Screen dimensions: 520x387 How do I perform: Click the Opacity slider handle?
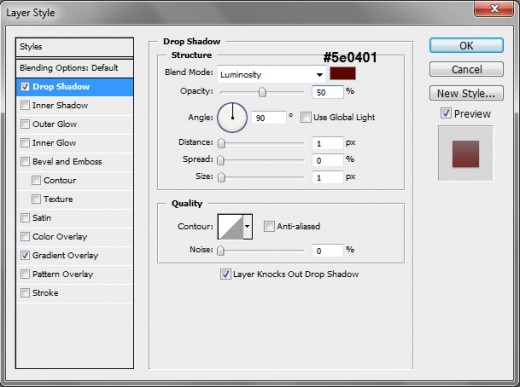(262, 92)
